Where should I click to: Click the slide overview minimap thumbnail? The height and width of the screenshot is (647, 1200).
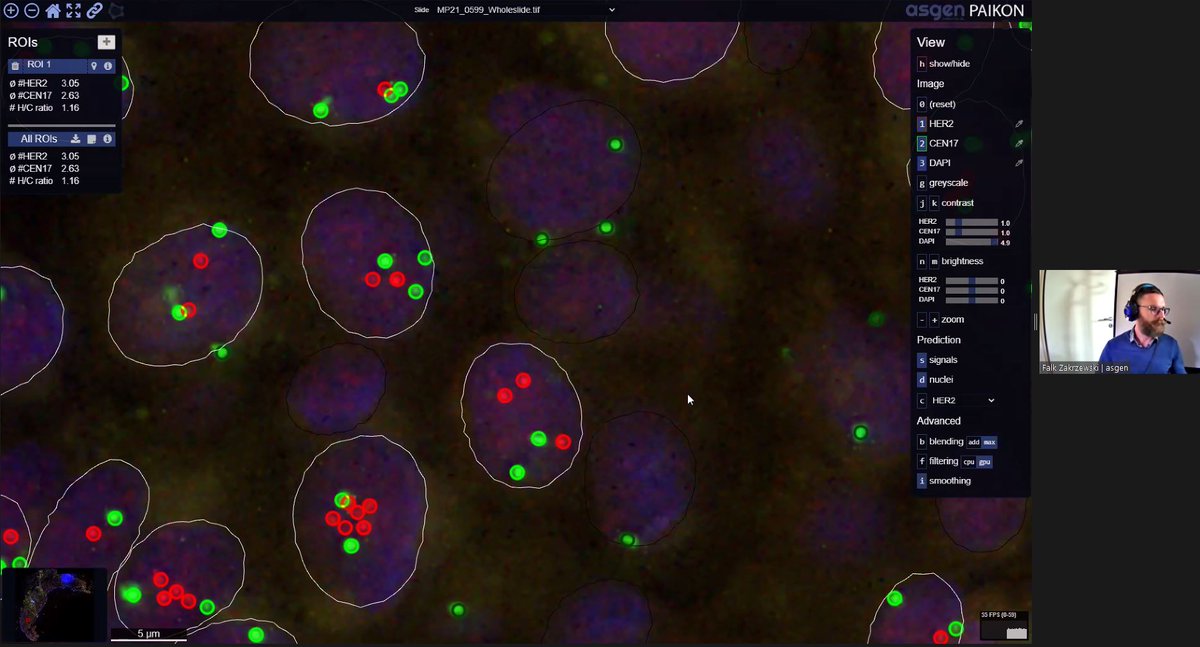pos(54,605)
